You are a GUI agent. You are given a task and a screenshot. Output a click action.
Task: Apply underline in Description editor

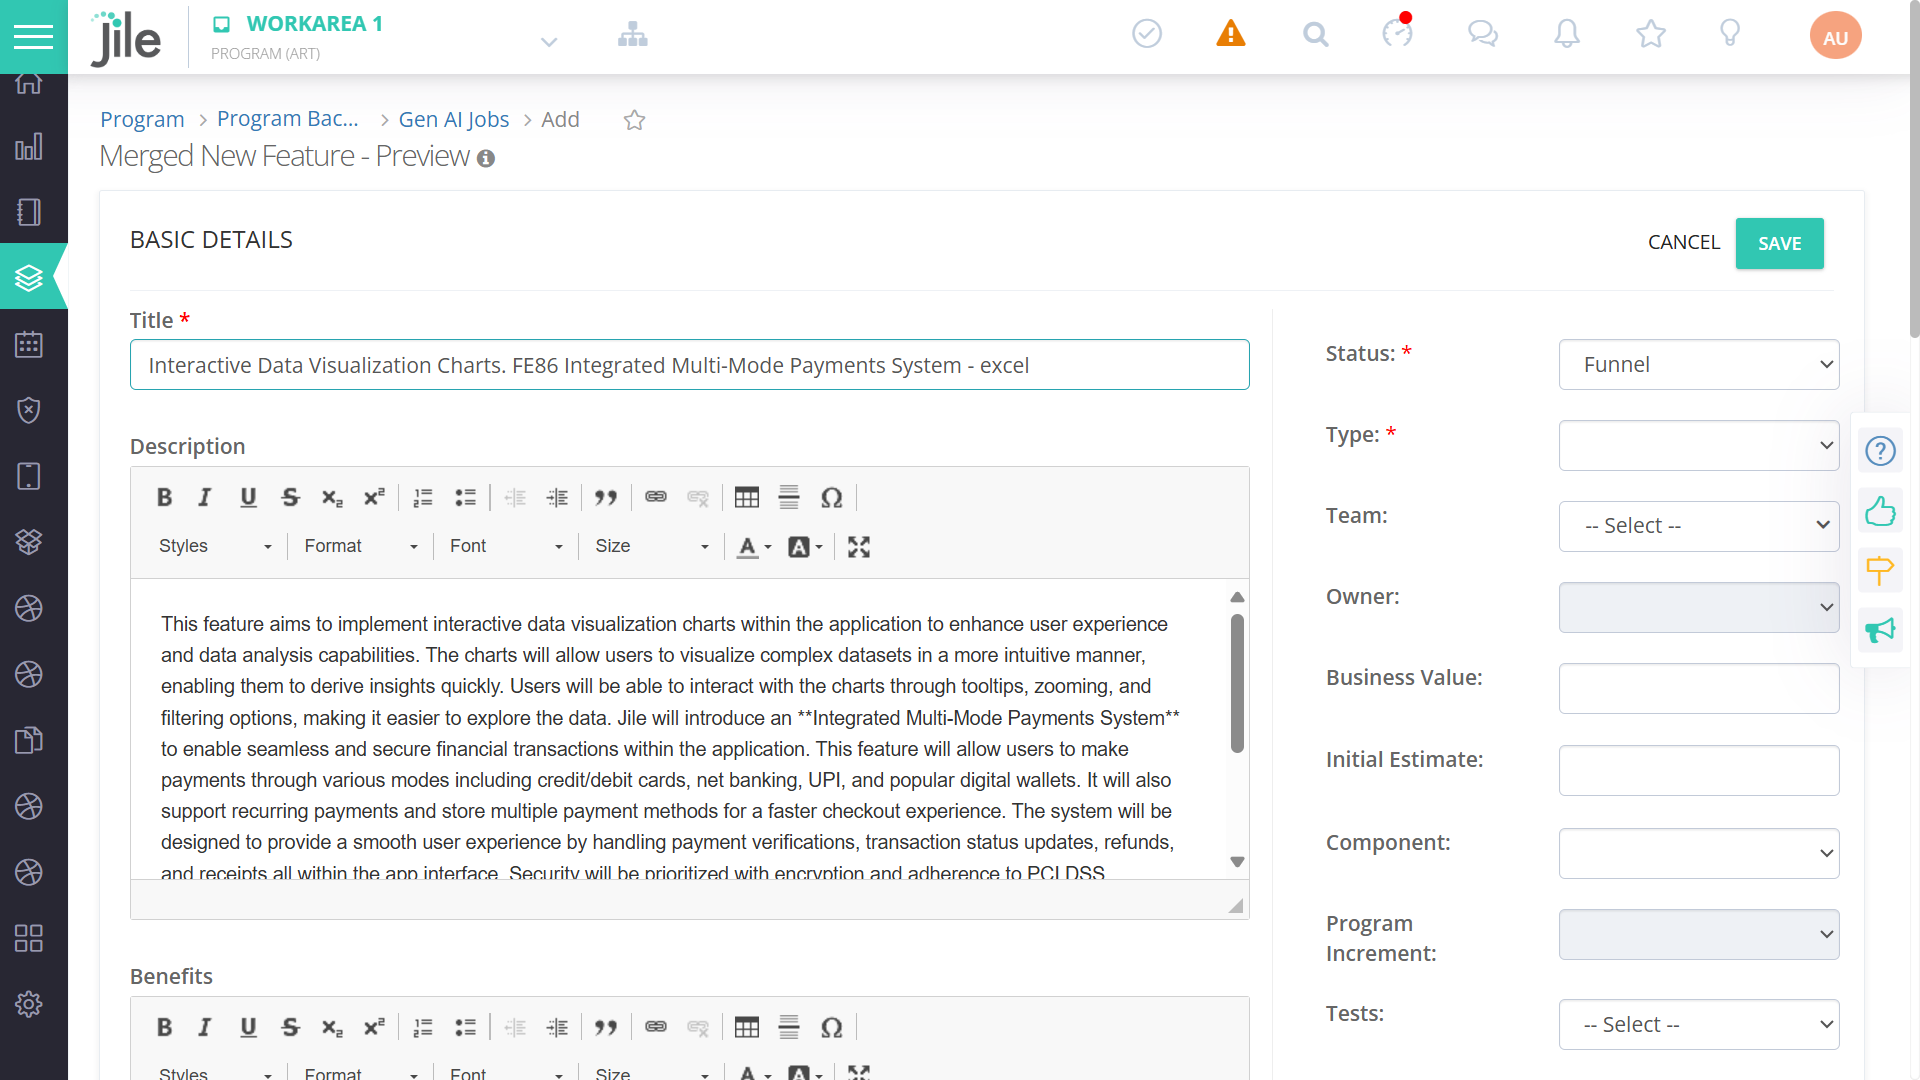click(x=248, y=497)
